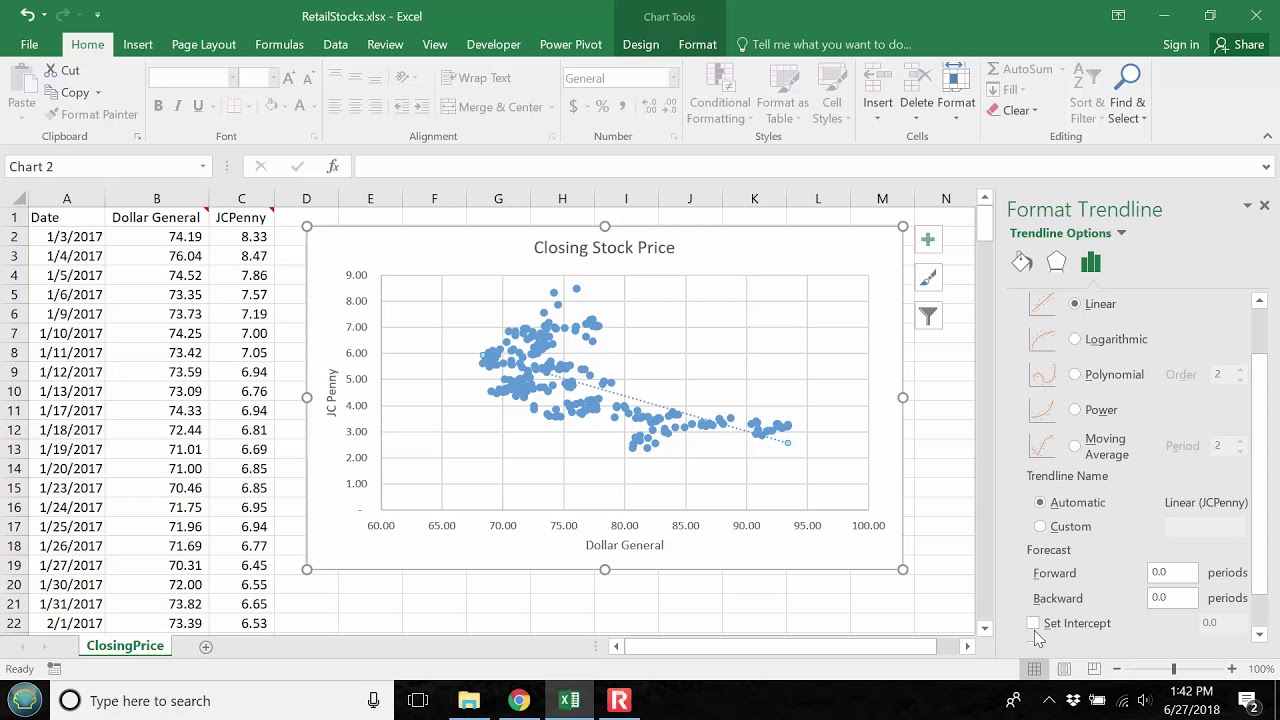Click the Insert cells icon
This screenshot has width=1280, height=720.
(877, 78)
